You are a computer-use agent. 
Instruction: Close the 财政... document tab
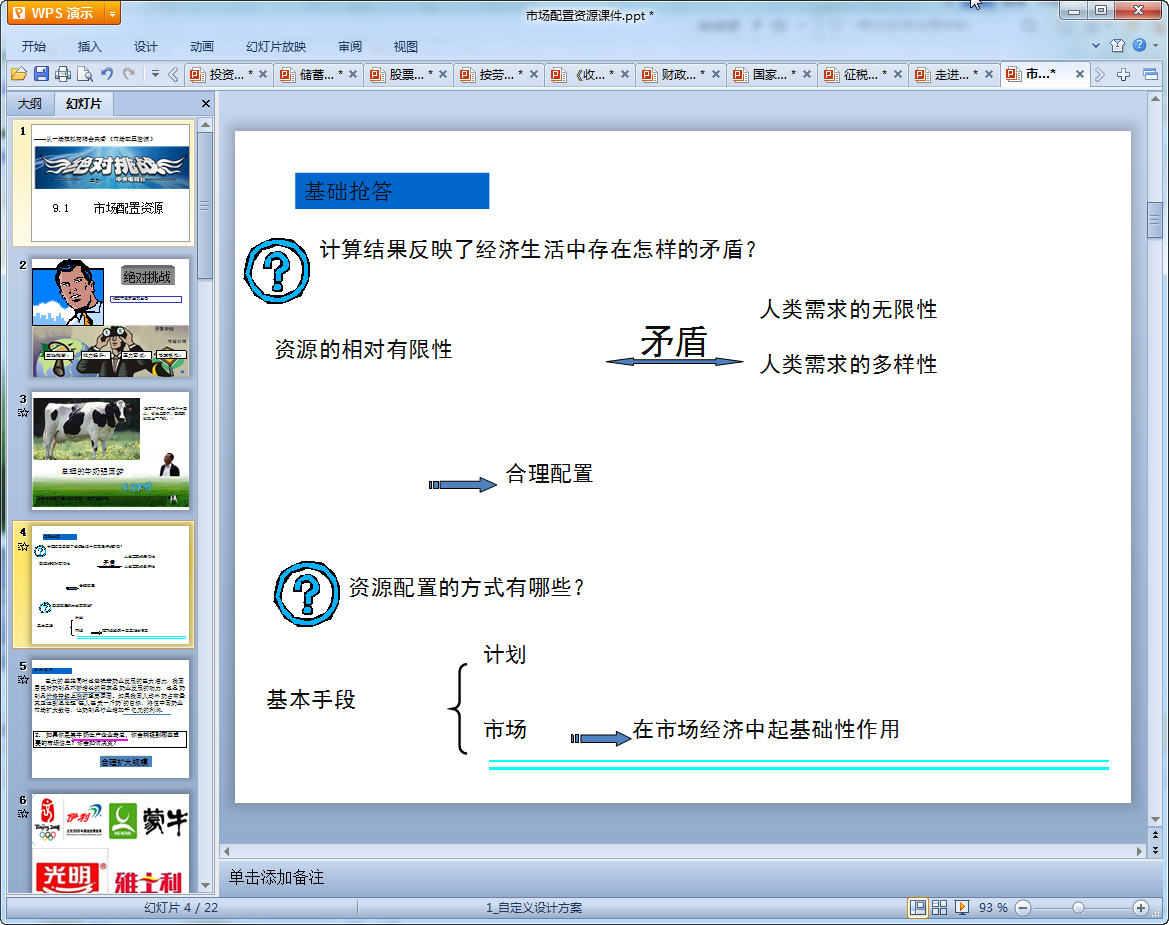tap(716, 75)
